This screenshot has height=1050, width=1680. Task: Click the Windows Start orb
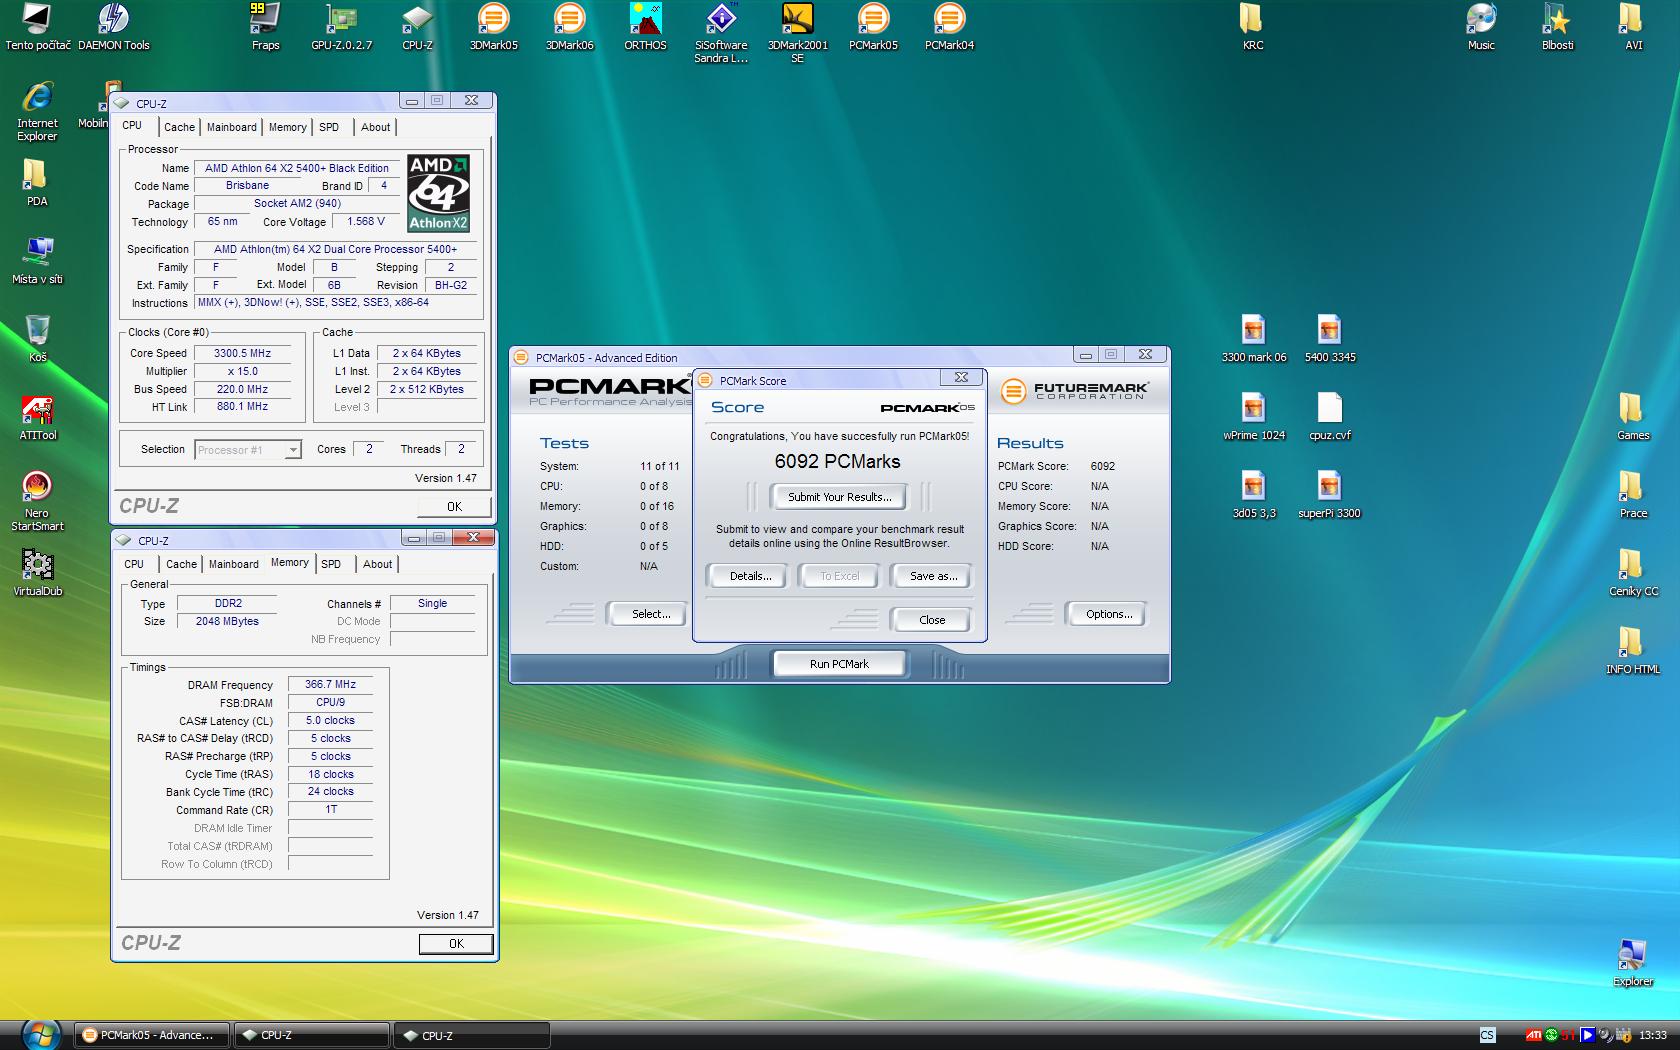(40, 1033)
